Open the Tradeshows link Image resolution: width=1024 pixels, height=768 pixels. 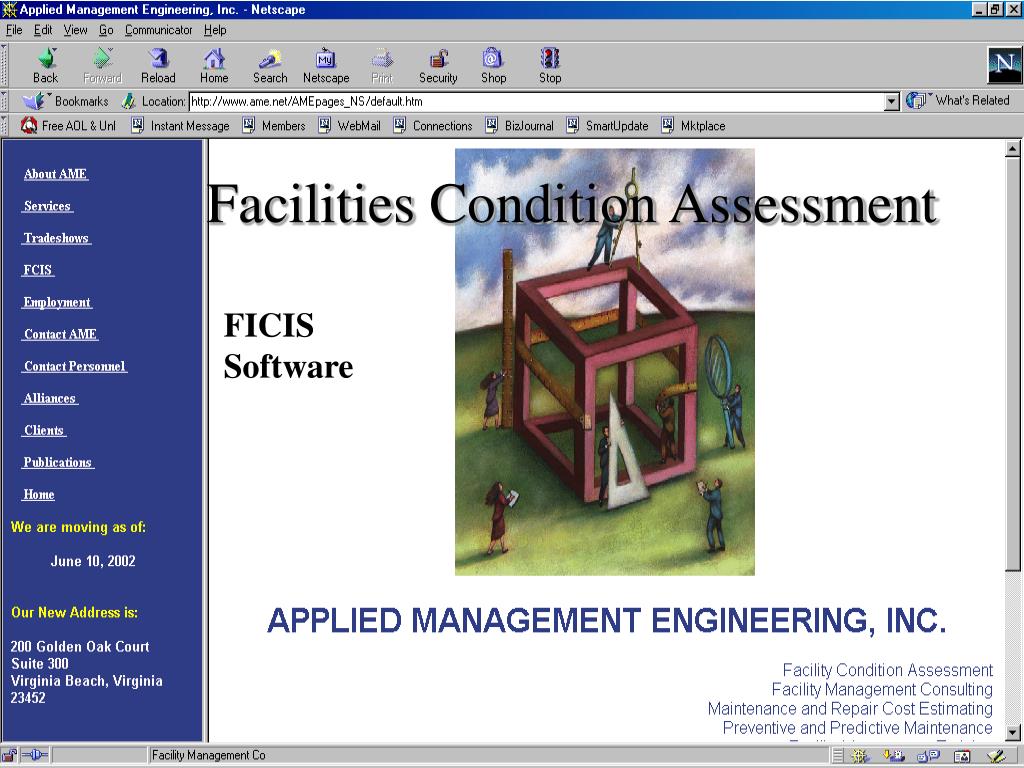[x=57, y=238]
